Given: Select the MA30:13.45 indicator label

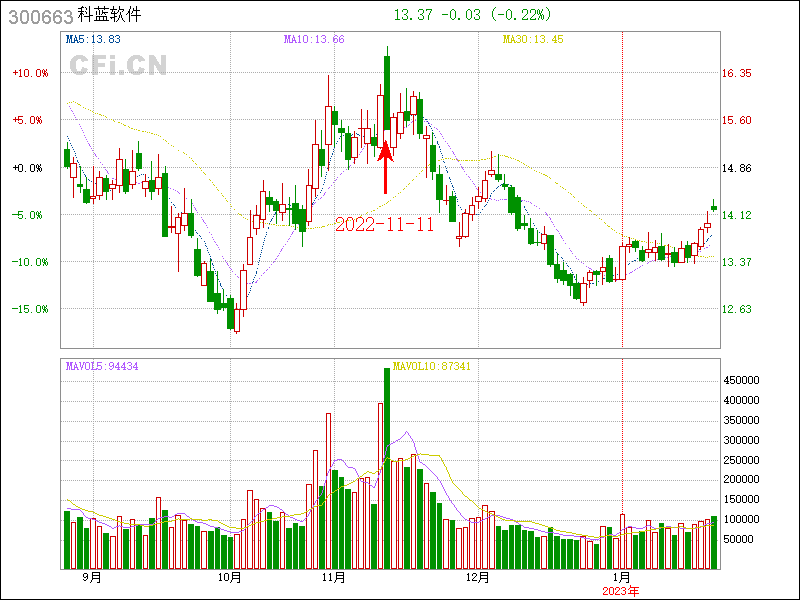Looking at the screenshot, I should [x=533, y=39].
